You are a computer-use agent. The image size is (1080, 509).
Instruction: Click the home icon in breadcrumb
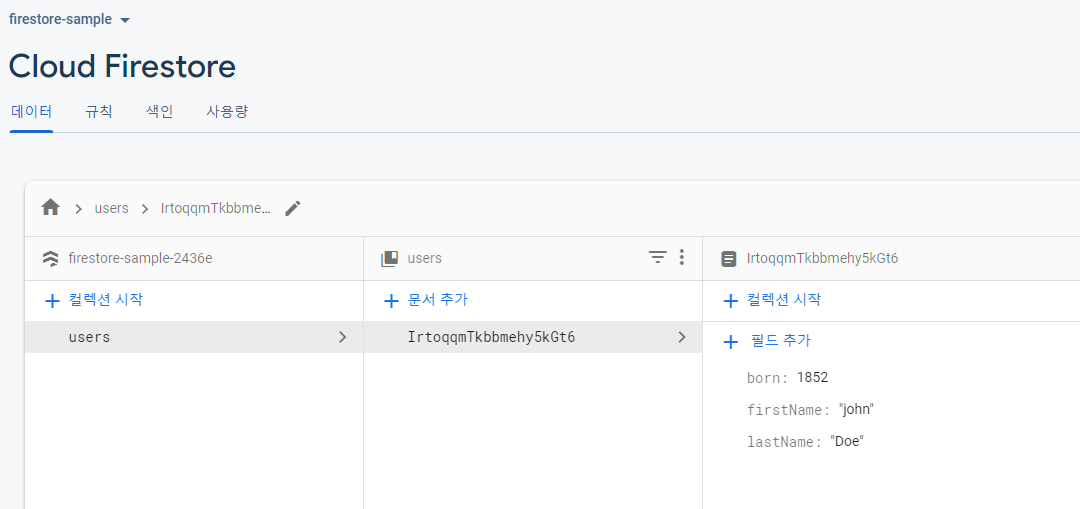pyautogui.click(x=50, y=207)
